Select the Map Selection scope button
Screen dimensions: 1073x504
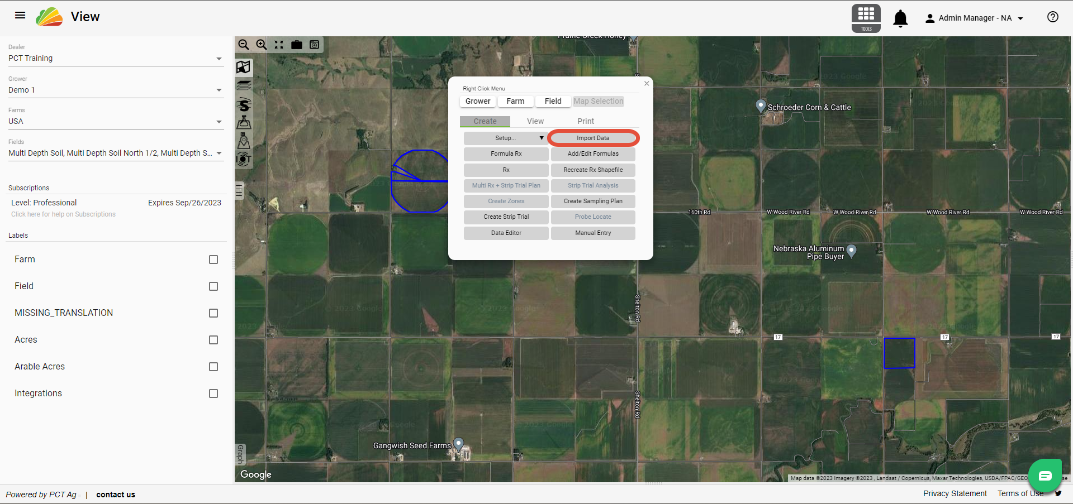pyautogui.click(x=599, y=101)
